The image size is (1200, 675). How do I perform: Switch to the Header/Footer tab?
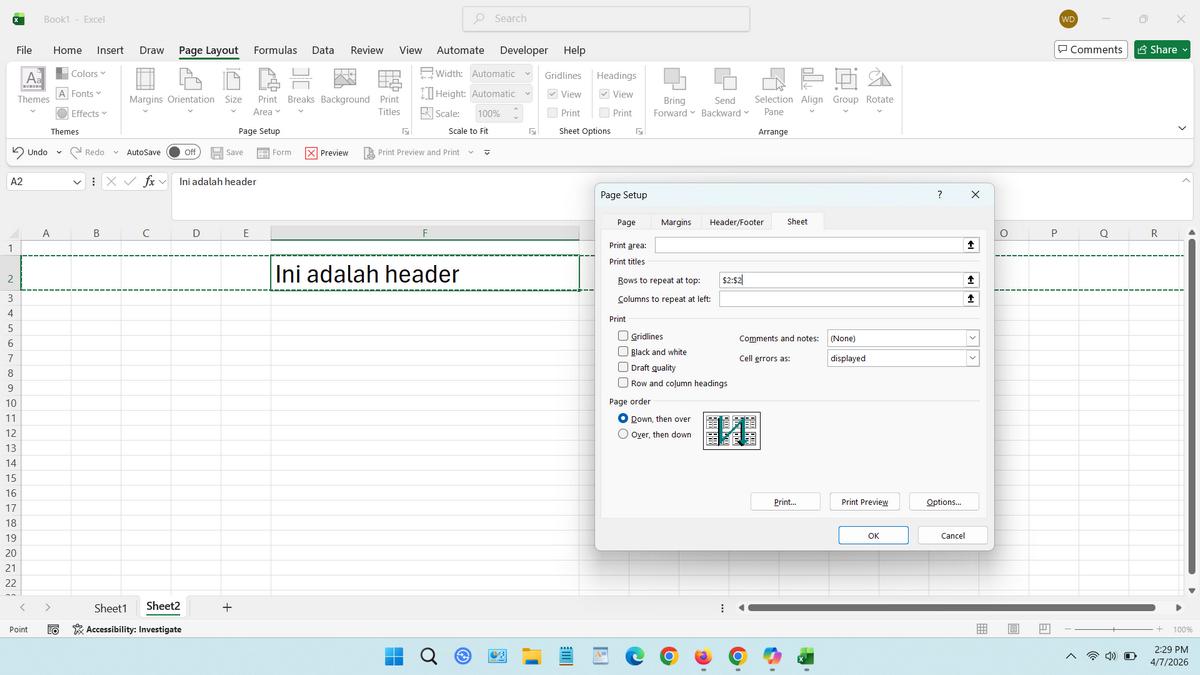click(x=736, y=222)
